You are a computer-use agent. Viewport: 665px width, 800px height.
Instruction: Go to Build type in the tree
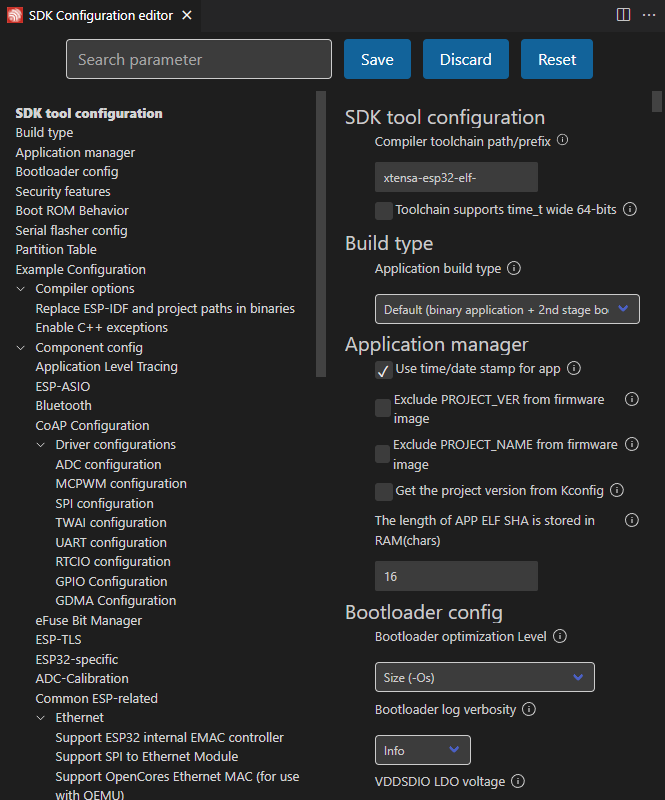point(44,133)
